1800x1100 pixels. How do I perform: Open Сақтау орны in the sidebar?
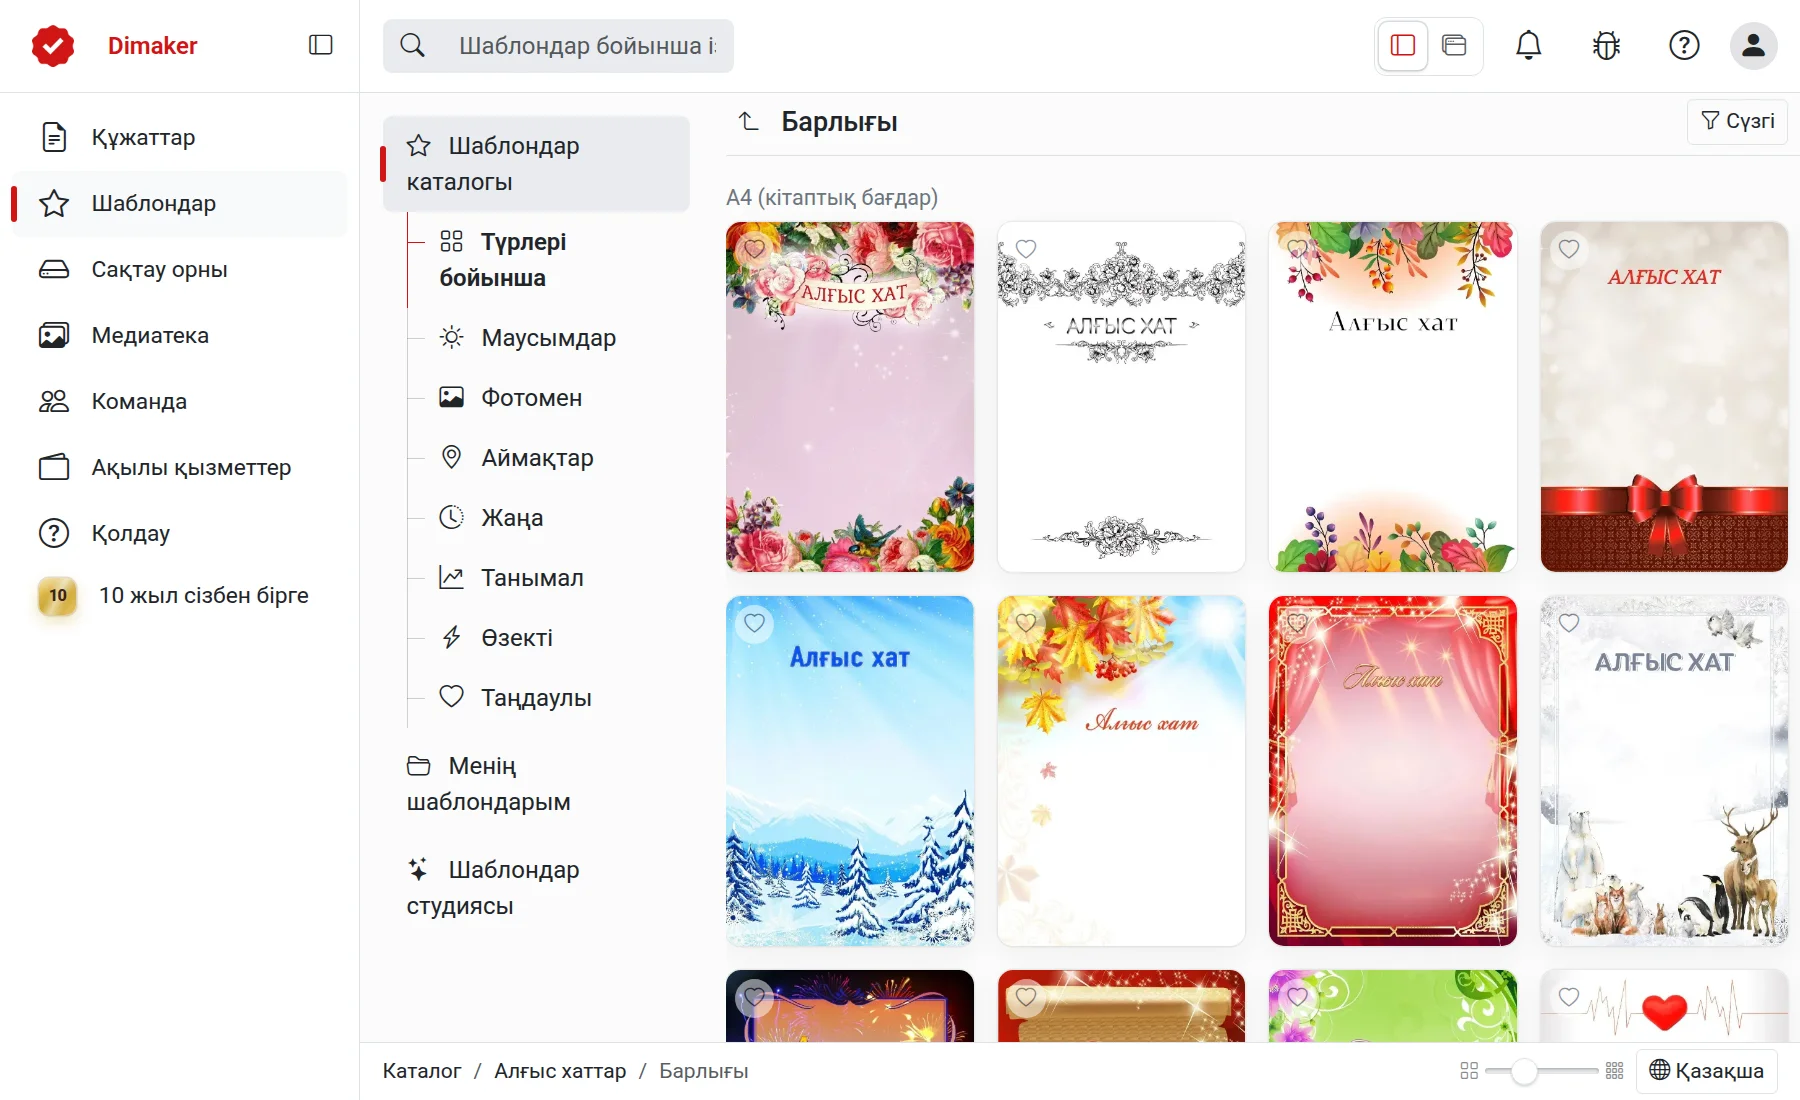pyautogui.click(x=180, y=269)
